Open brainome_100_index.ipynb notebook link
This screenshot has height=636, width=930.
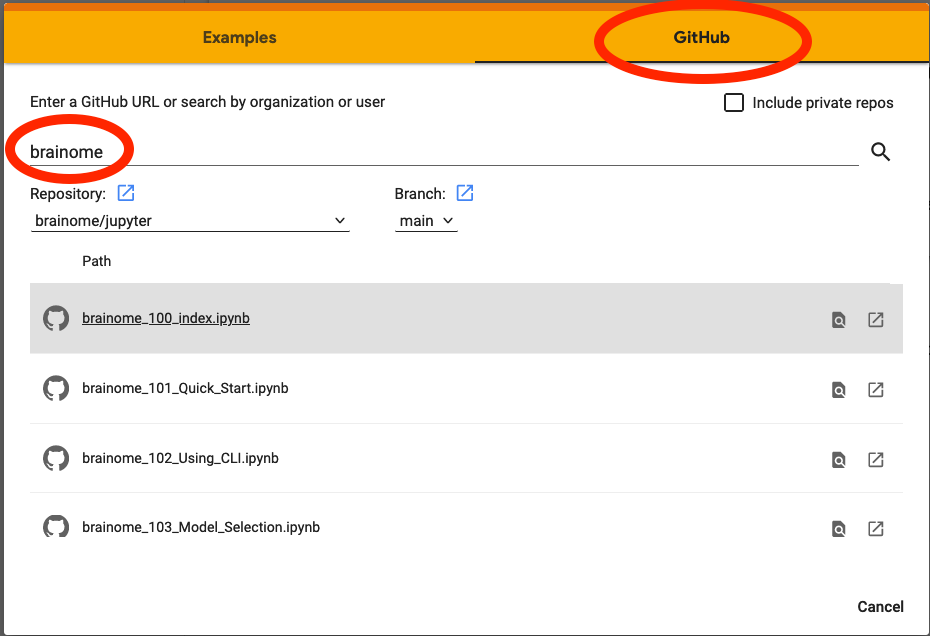pos(165,318)
